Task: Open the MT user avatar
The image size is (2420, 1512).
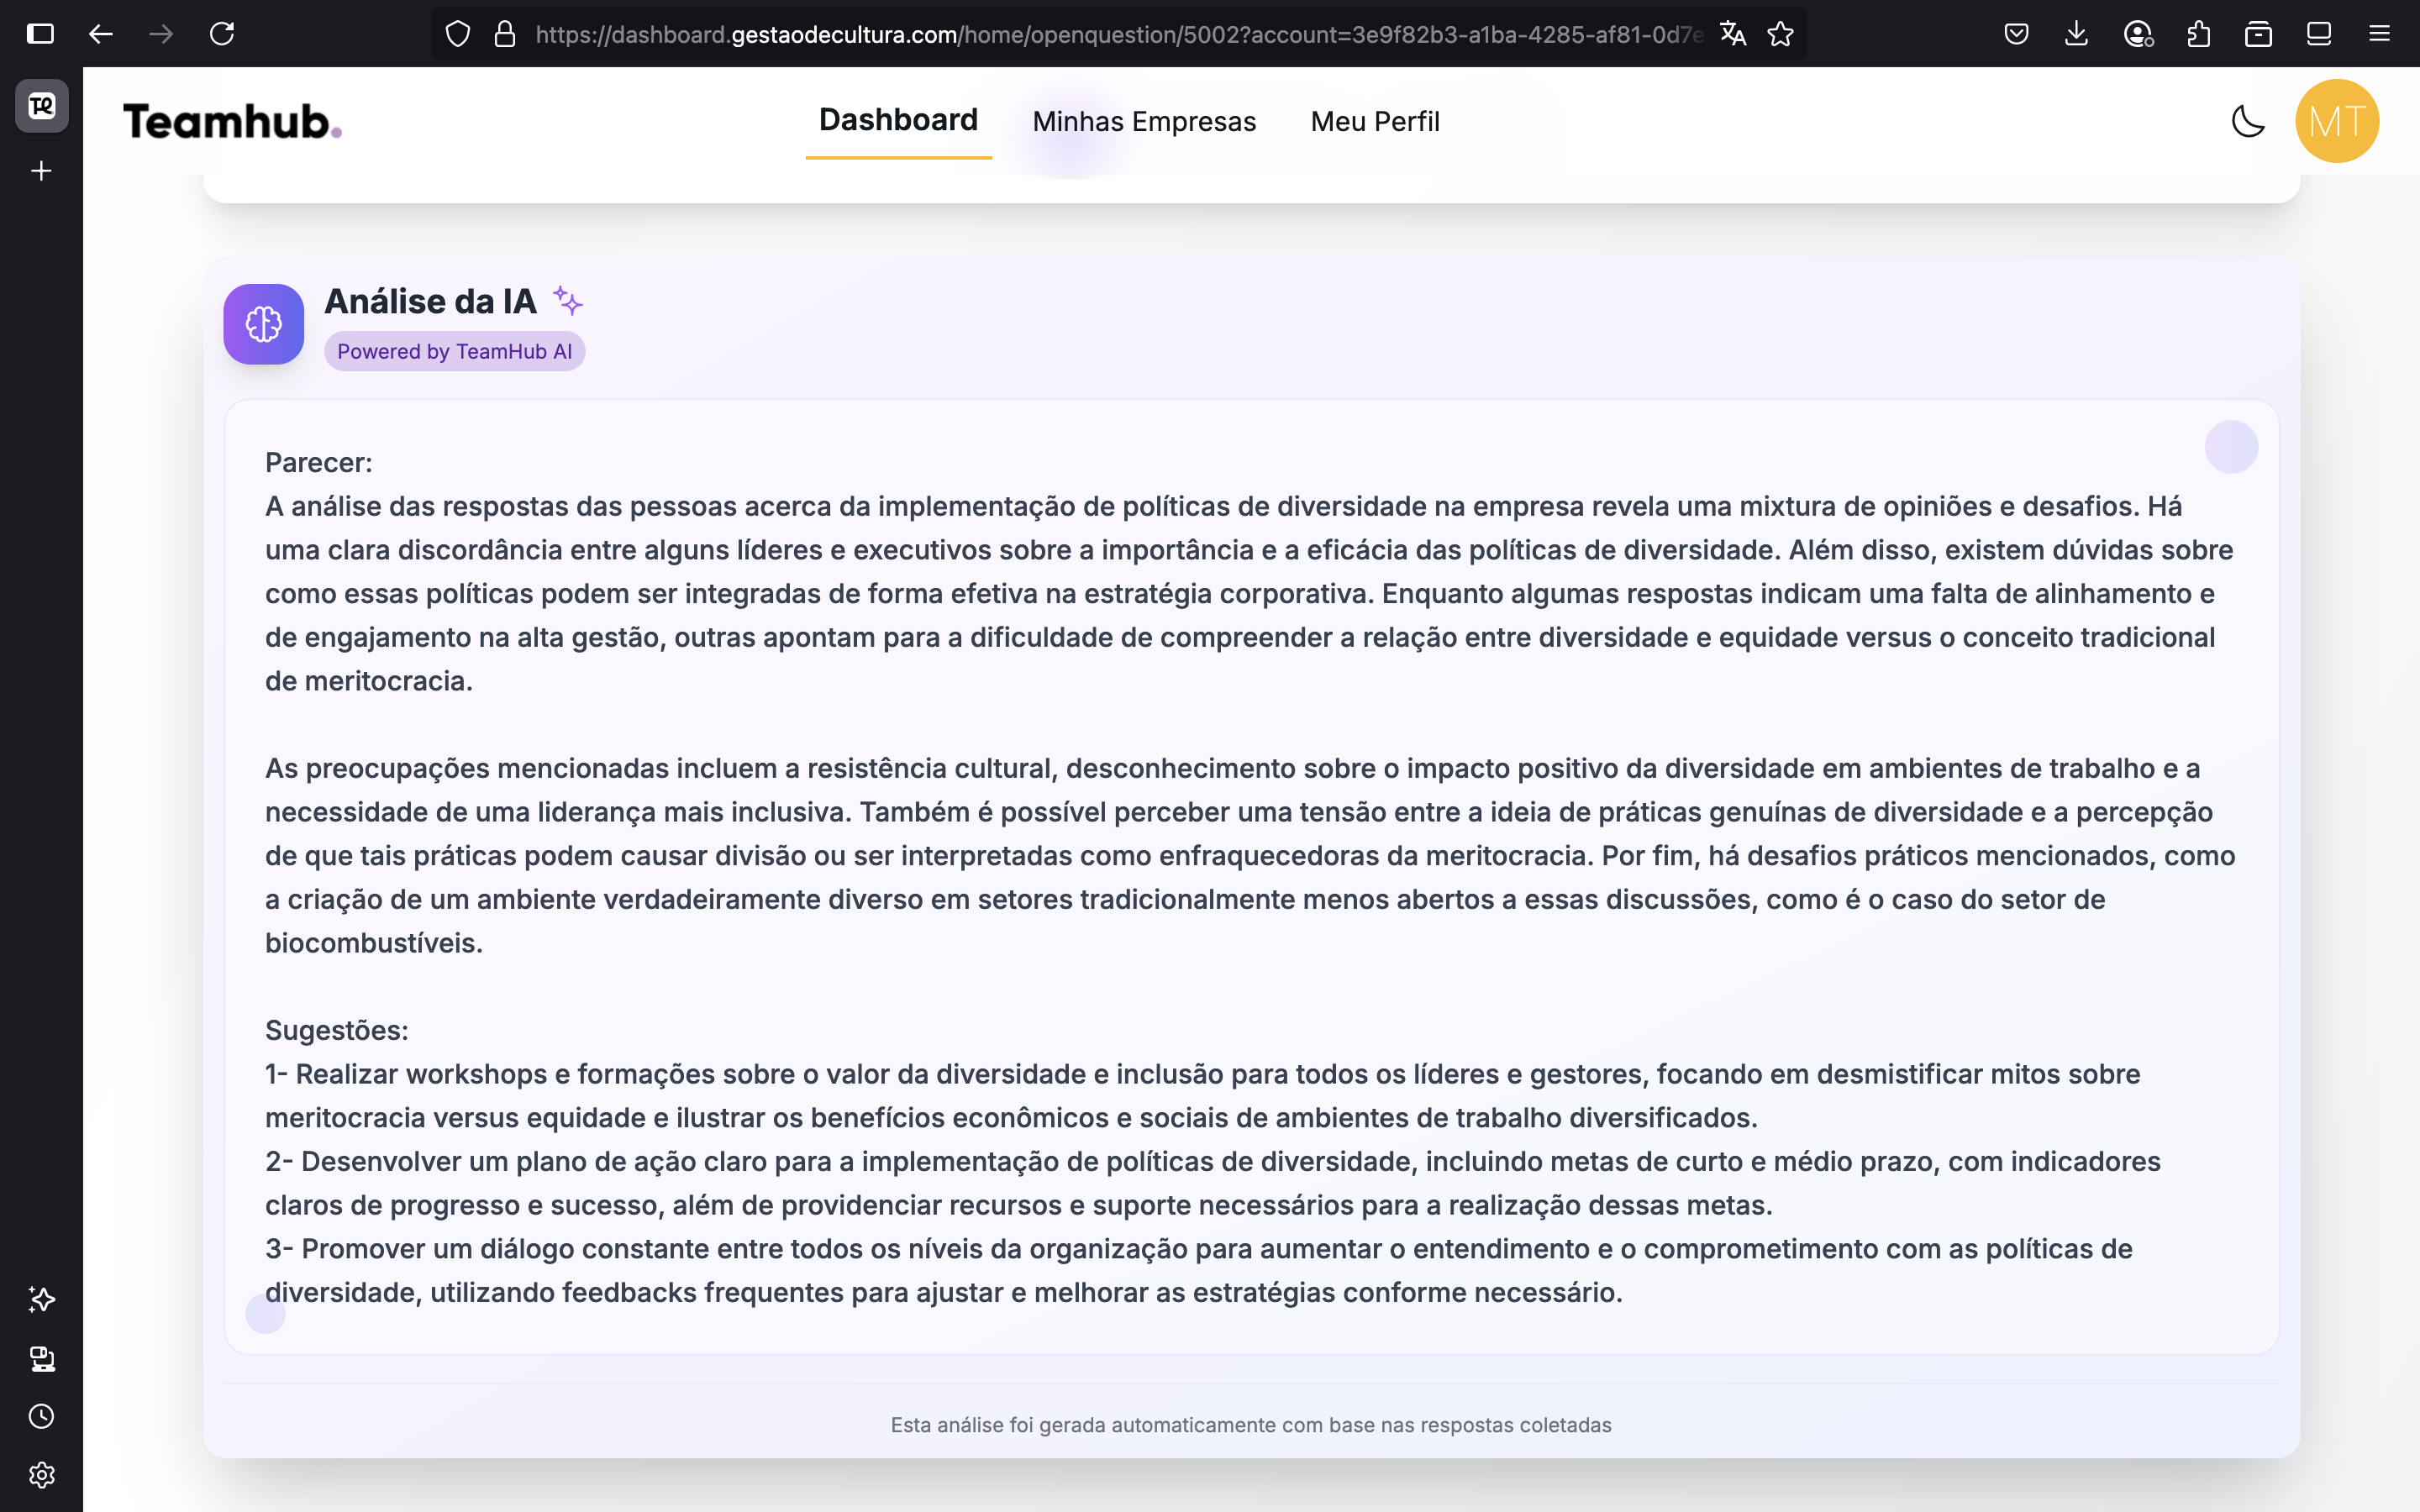Action: 2337,120
